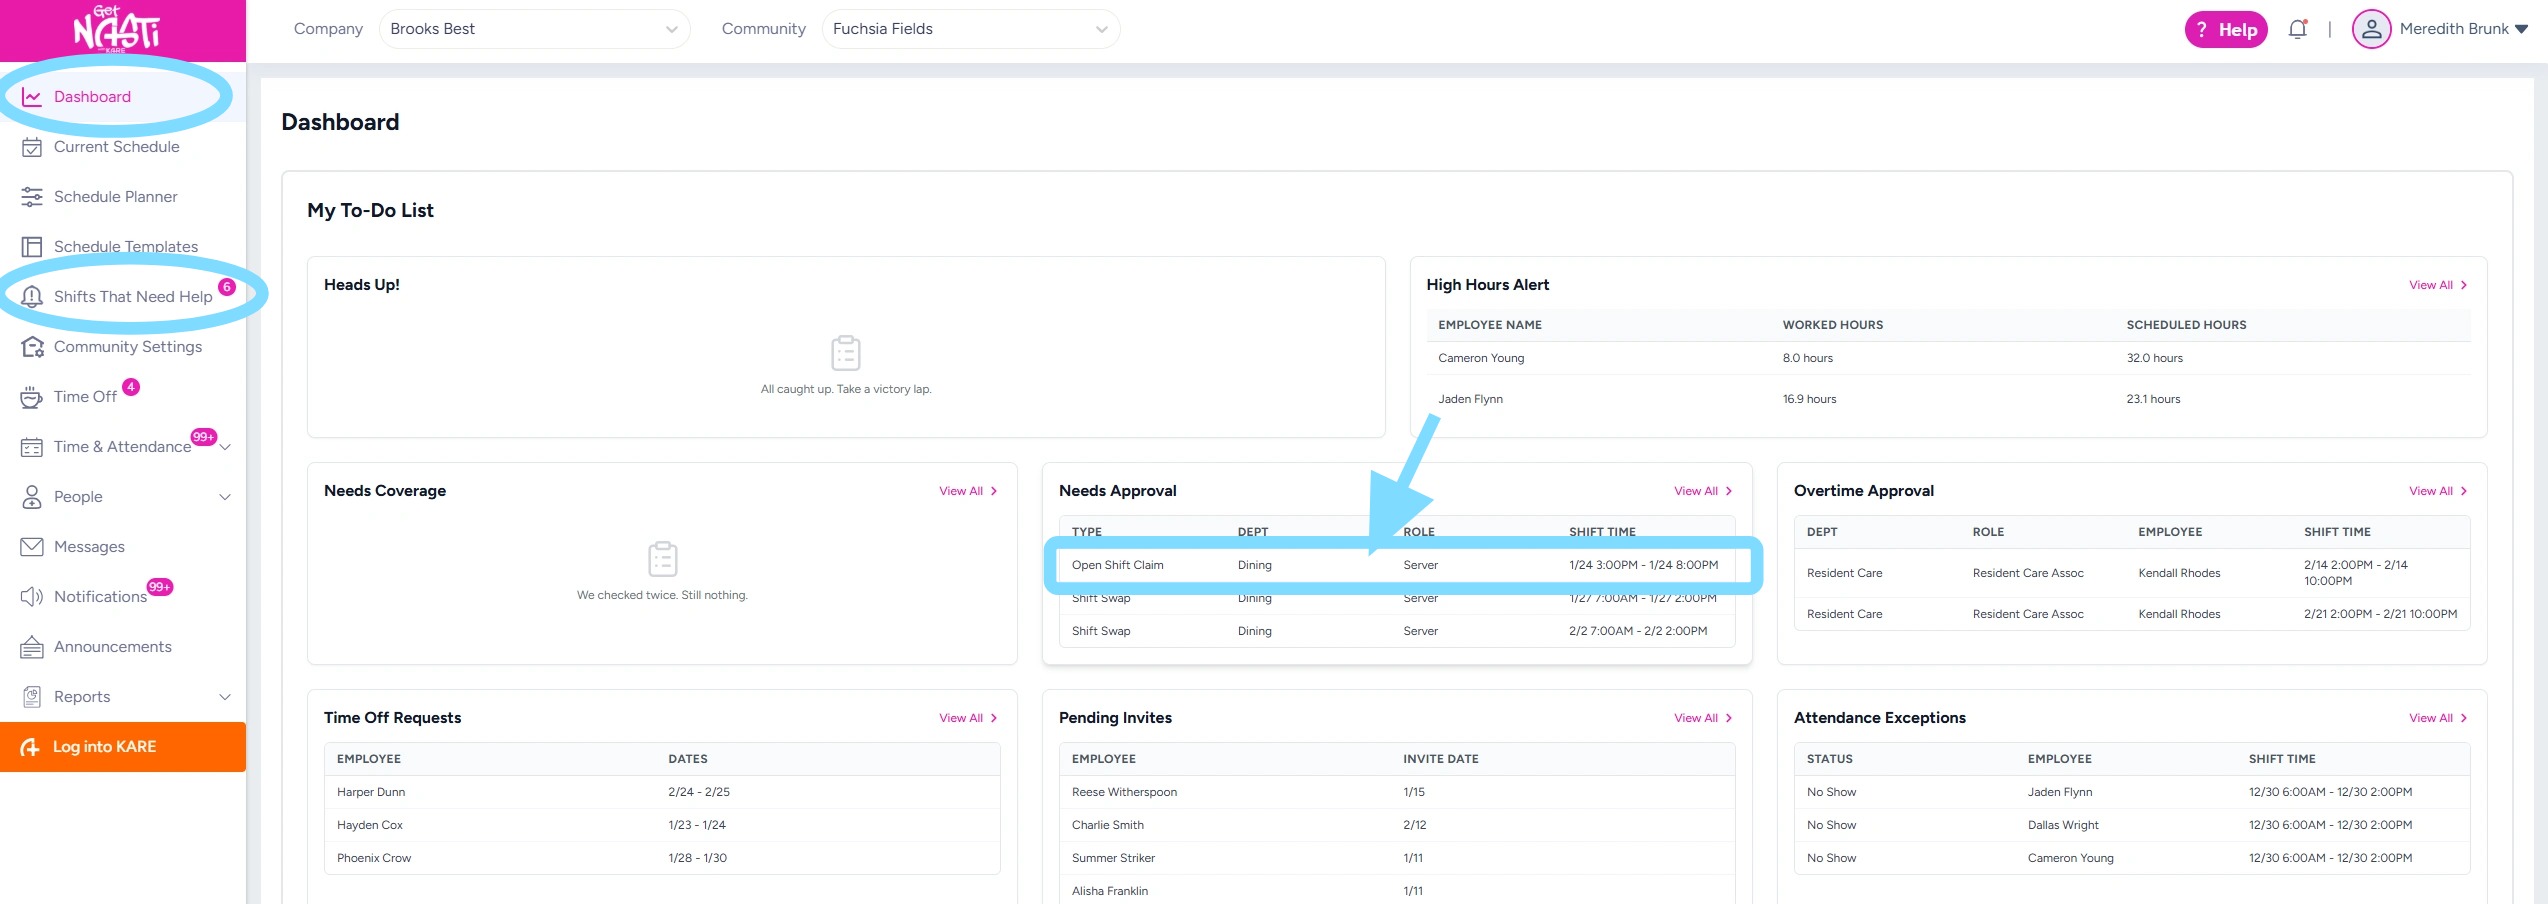Expand the People submenu chevron
This screenshot has height=904, width=2548.
[225, 497]
